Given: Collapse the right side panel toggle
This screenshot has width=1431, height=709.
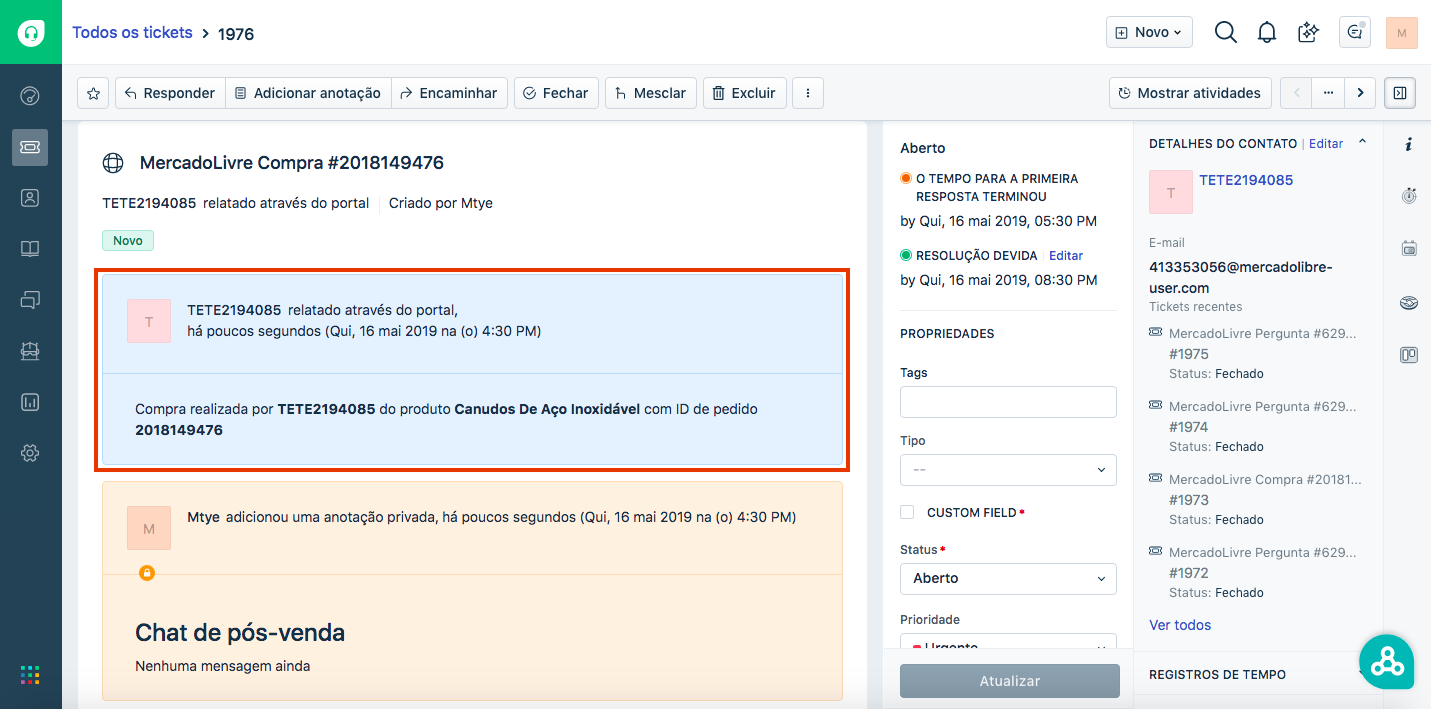Looking at the screenshot, I should click(x=1400, y=93).
